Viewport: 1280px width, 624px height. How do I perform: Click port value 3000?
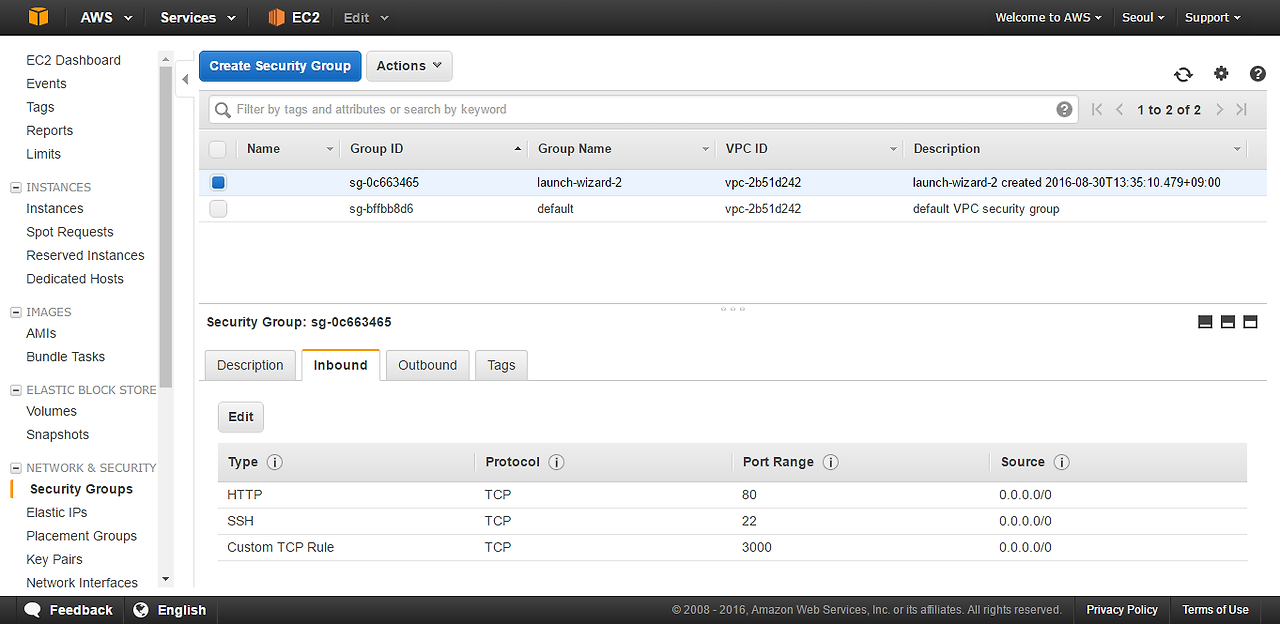[757, 547]
